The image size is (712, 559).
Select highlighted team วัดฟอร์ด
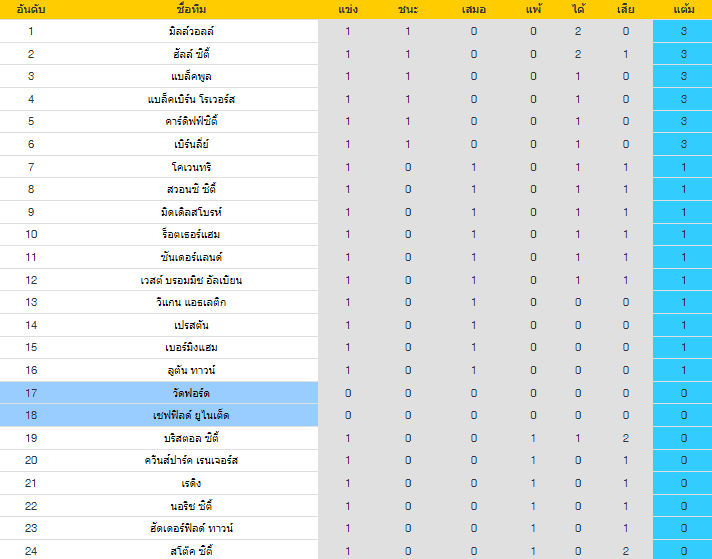click(x=191, y=393)
